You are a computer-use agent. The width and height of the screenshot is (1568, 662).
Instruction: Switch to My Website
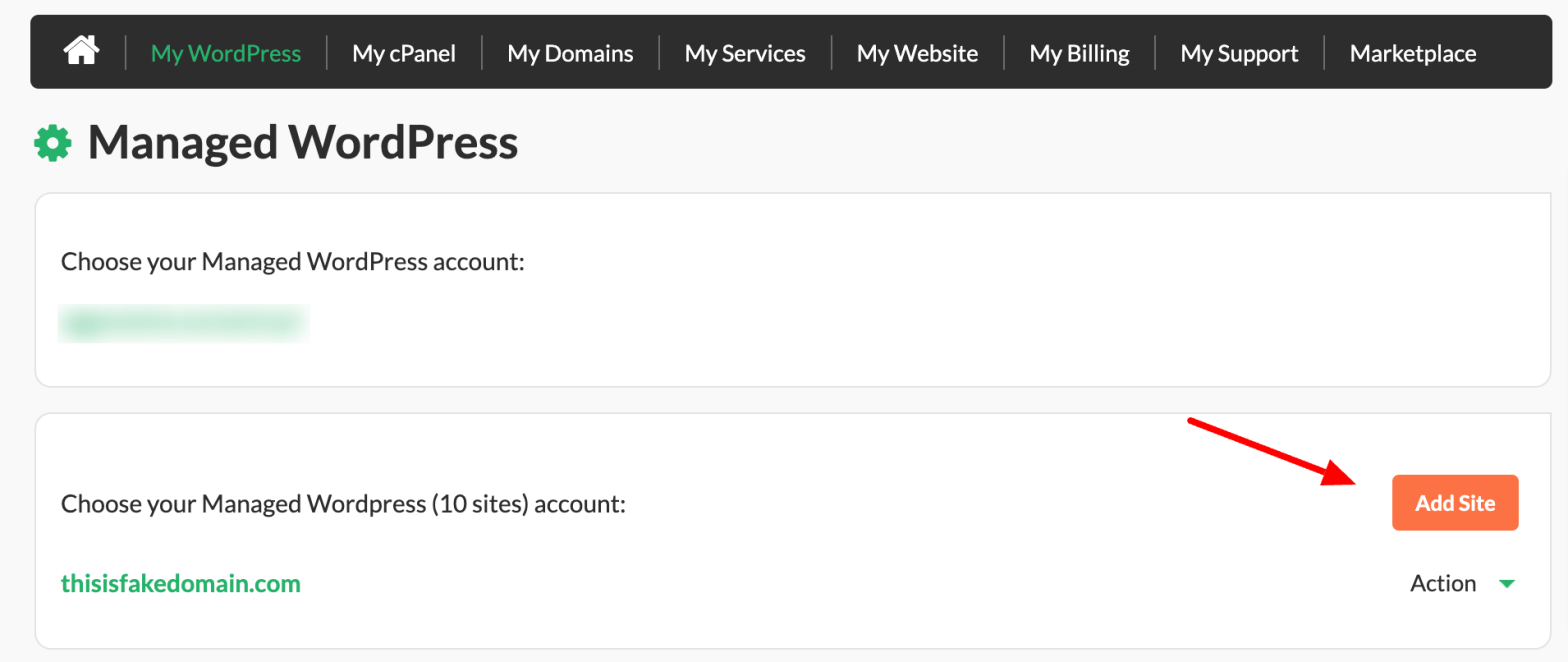(916, 52)
